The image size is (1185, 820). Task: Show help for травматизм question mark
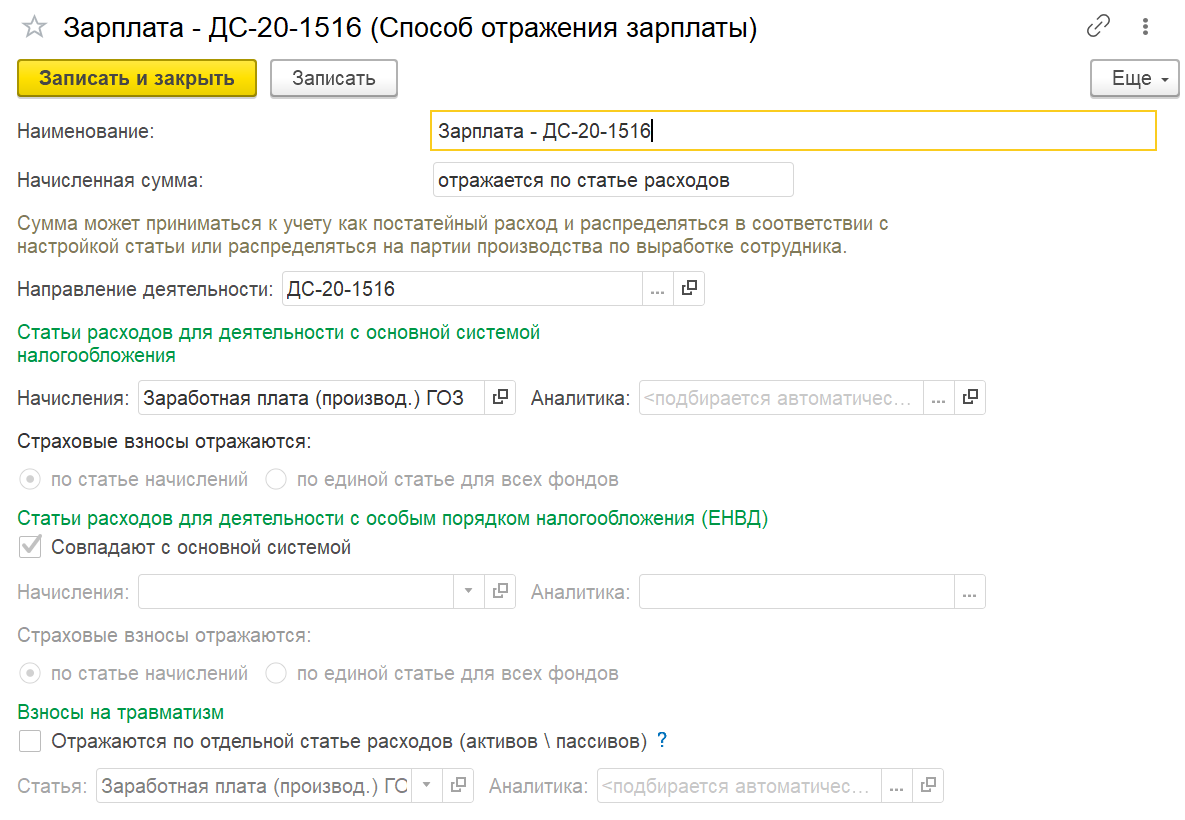tap(662, 740)
